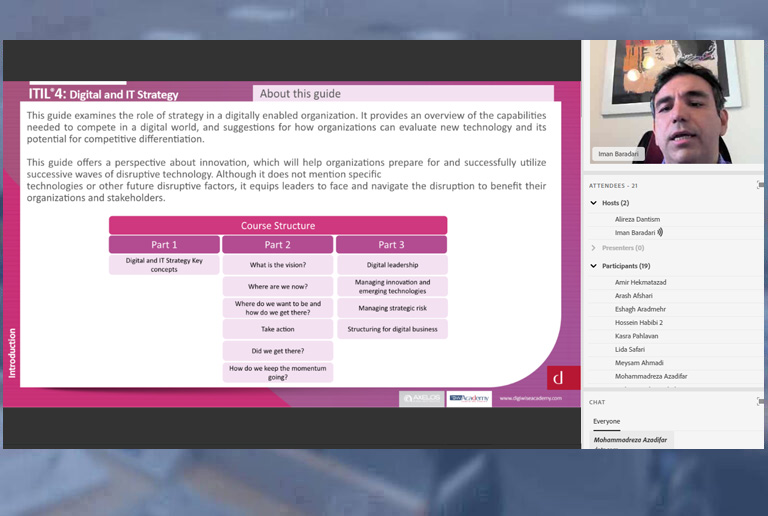Select attendee Alireza Dantism

tap(637, 219)
